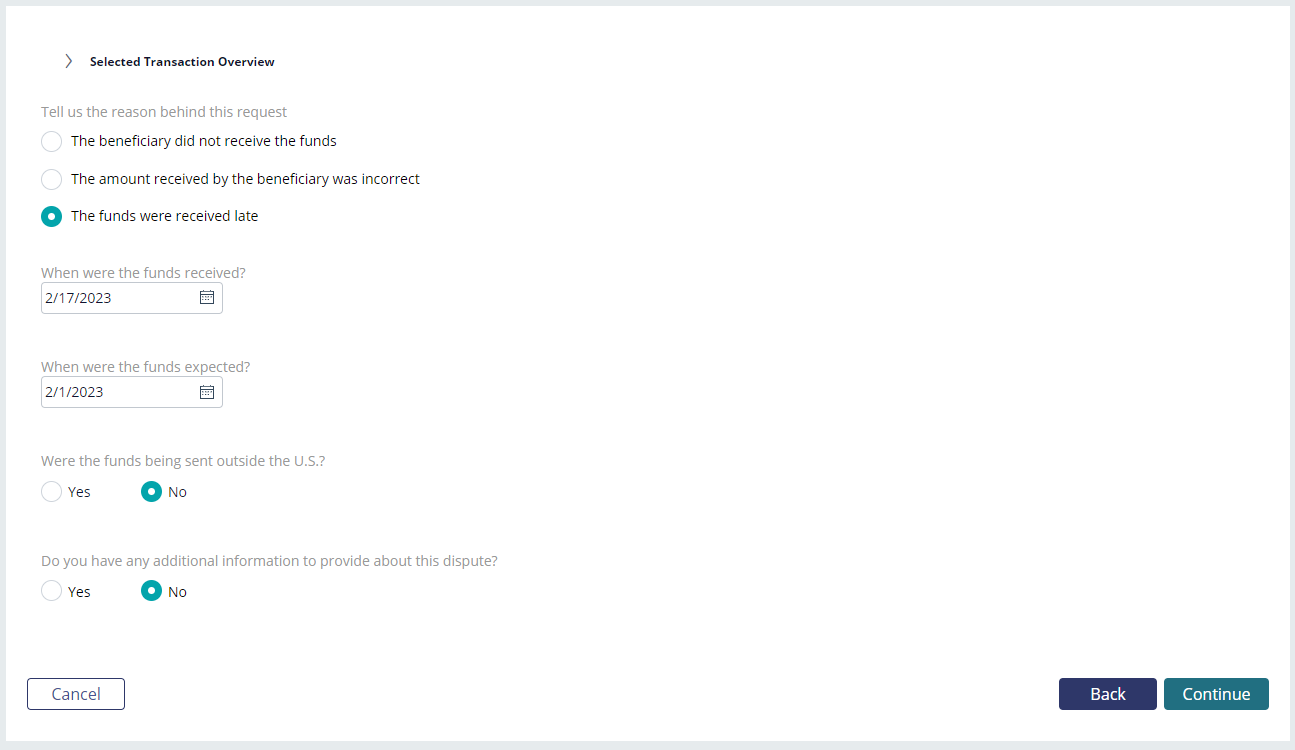The image size is (1295, 750).
Task: Cancel the dispute request
Action: click(76, 694)
